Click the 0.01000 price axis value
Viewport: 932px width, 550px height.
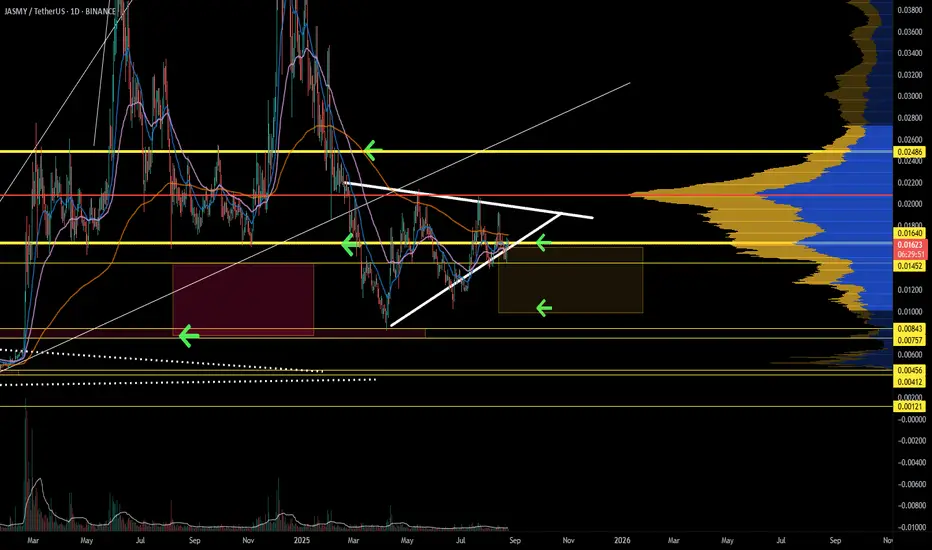(x=911, y=312)
